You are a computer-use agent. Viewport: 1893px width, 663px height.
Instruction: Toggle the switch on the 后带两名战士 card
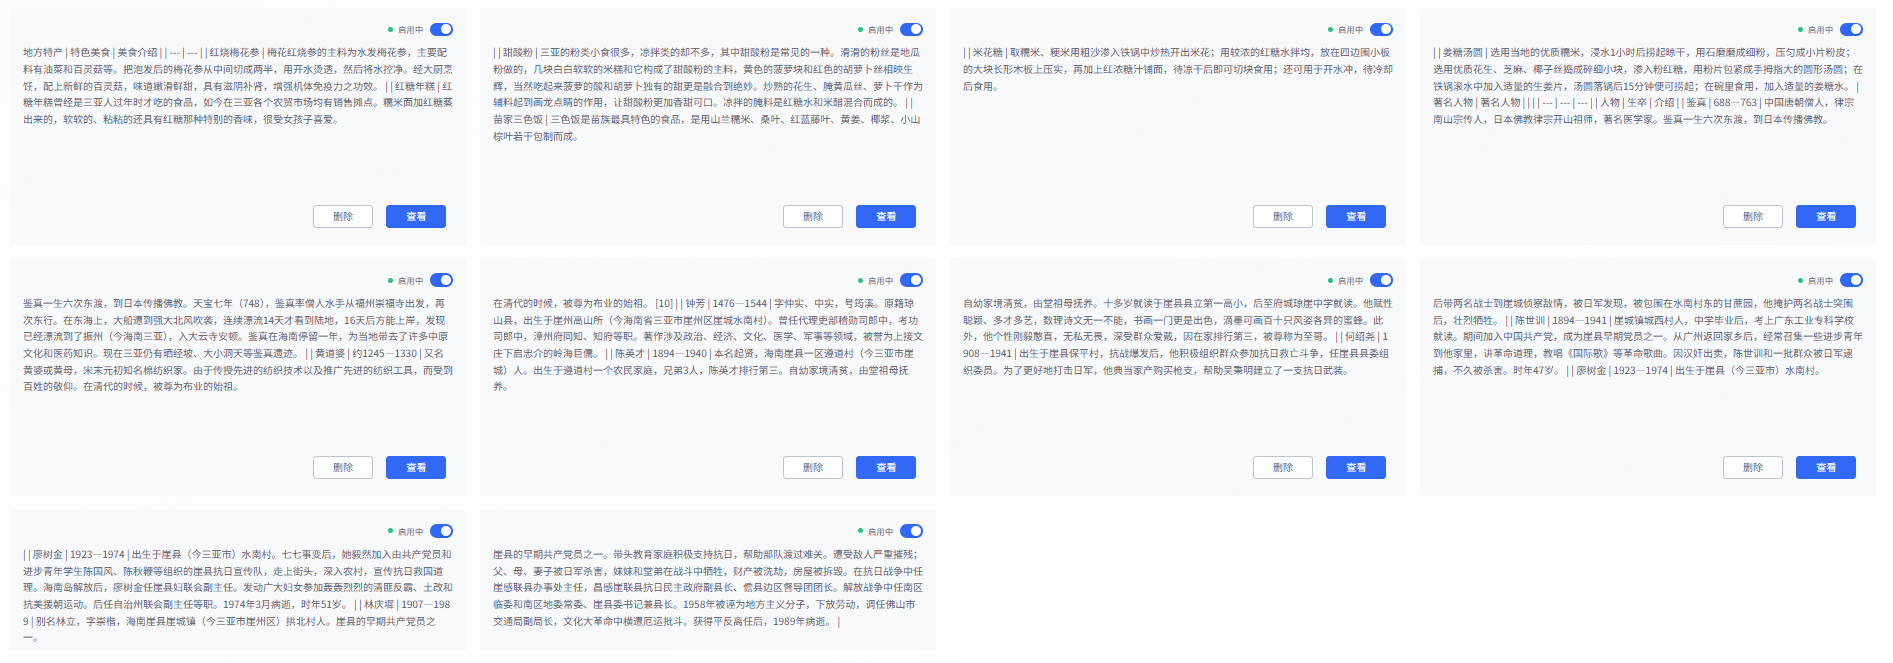[x=1851, y=281]
